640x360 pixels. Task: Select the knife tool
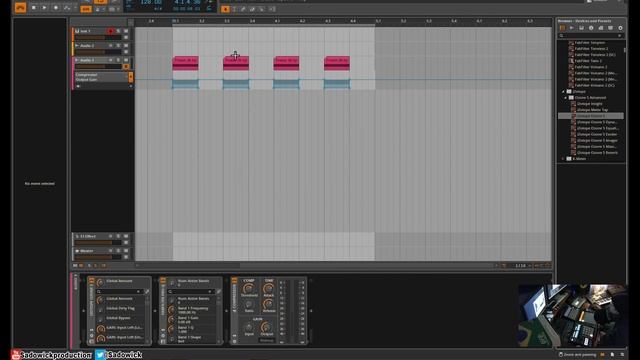262,9
